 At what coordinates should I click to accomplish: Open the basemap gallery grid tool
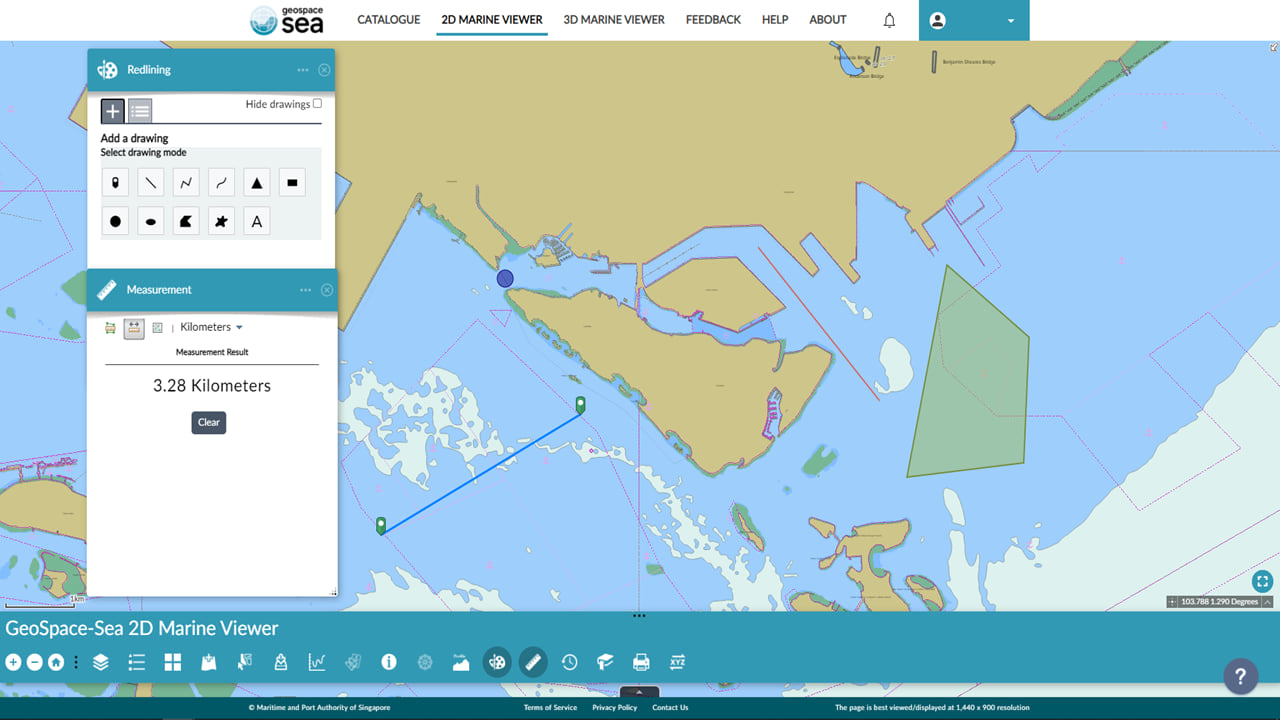click(x=173, y=662)
